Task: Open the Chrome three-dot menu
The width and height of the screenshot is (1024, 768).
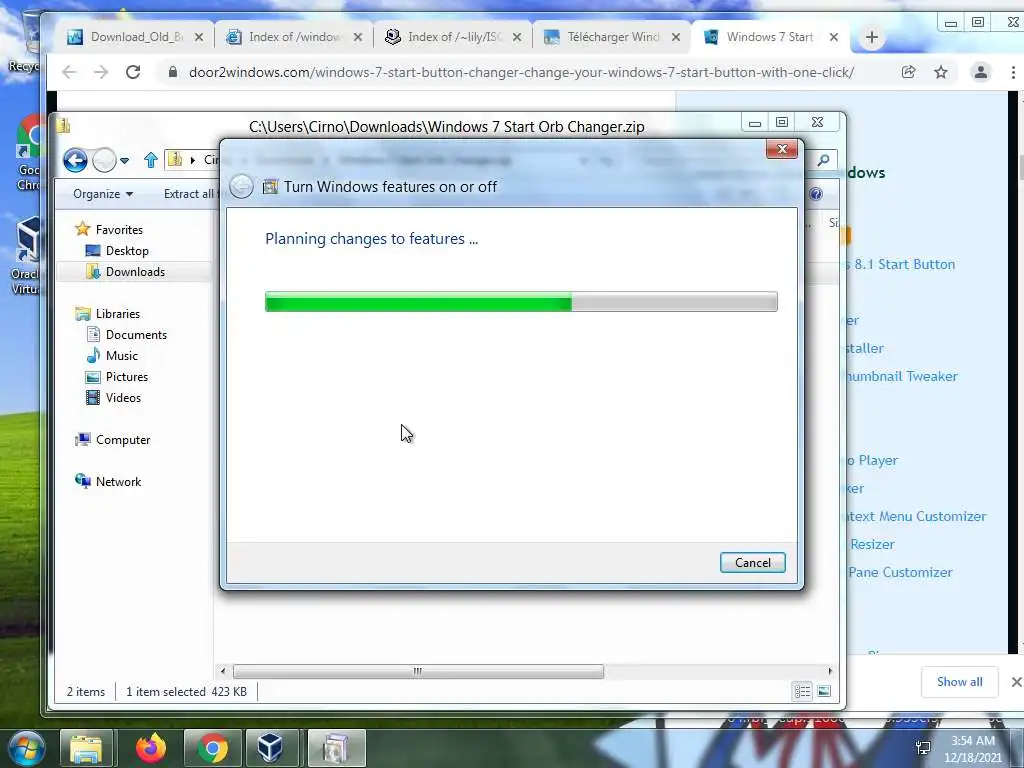Action: pos(1014,72)
